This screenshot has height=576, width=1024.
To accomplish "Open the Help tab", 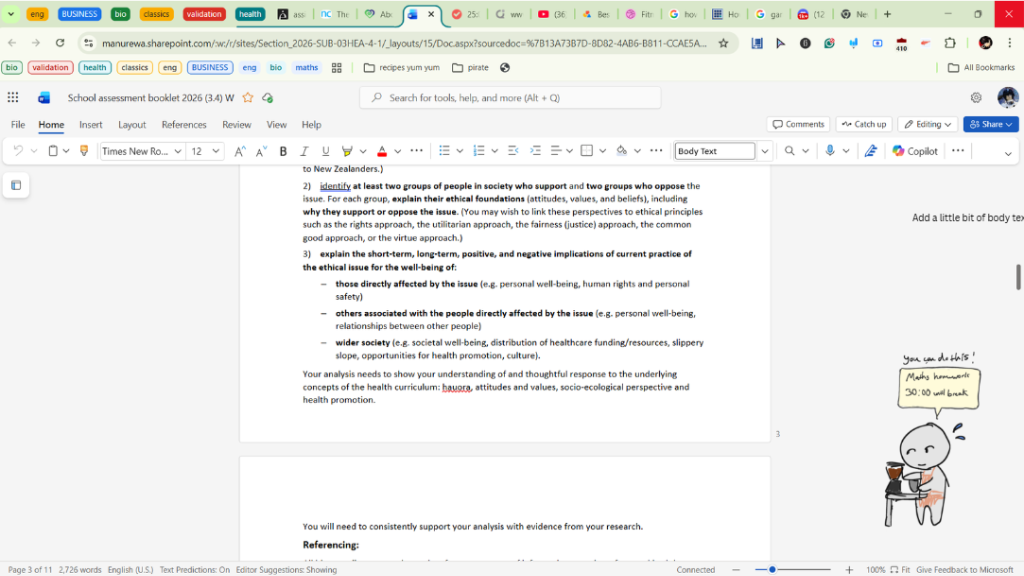I will click(x=312, y=124).
